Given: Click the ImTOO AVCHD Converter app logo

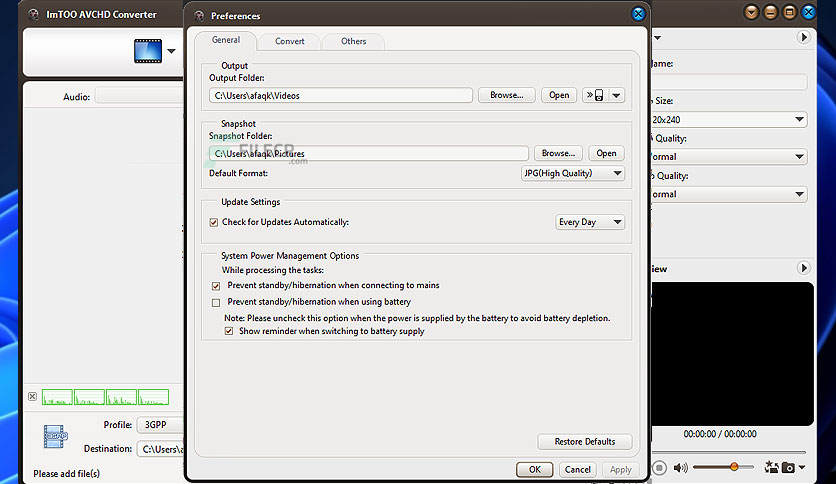Looking at the screenshot, I should (34, 14).
